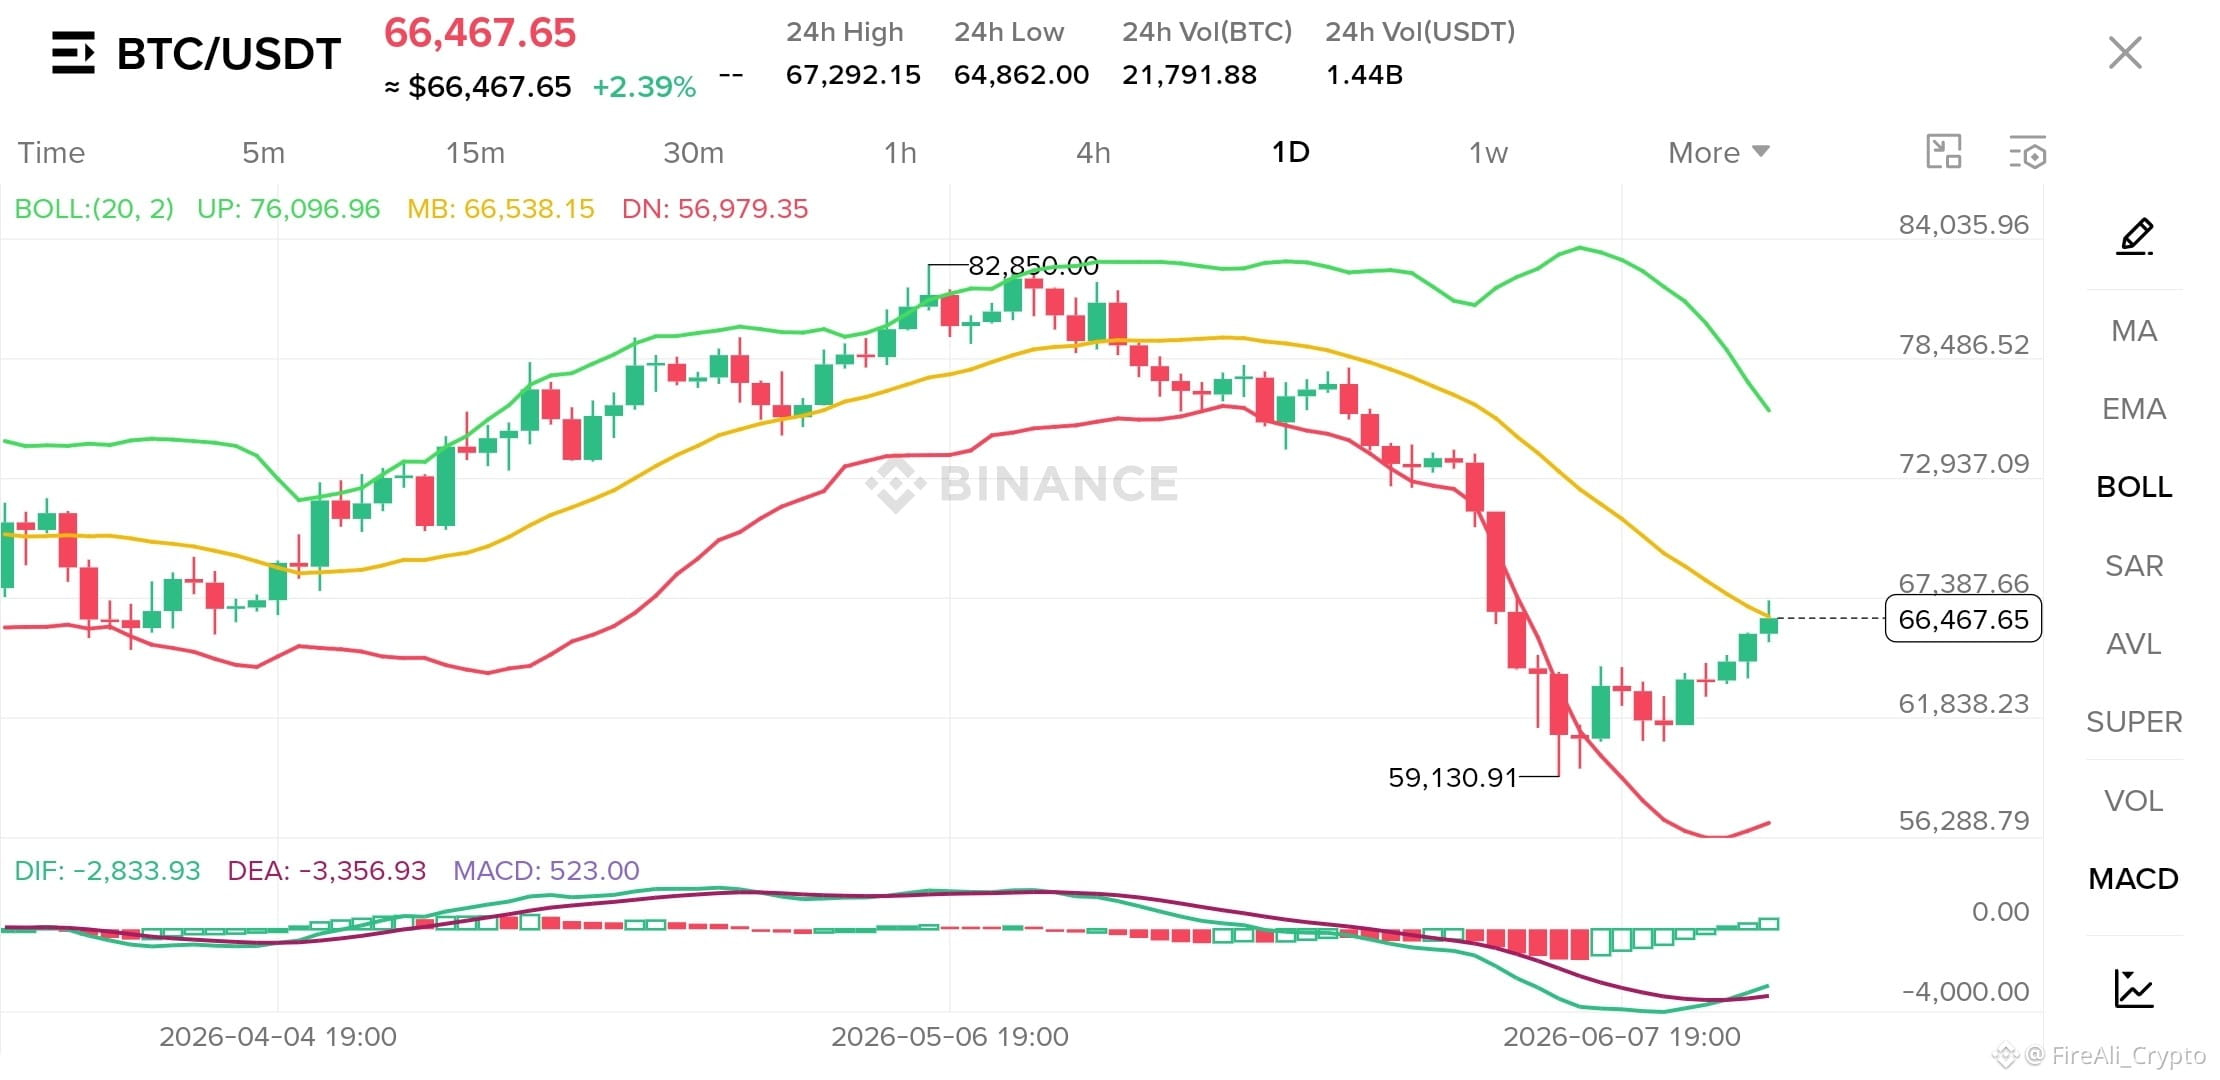The image size is (2220, 1080).
Task: Open the chart settings icon
Action: coord(2028,152)
